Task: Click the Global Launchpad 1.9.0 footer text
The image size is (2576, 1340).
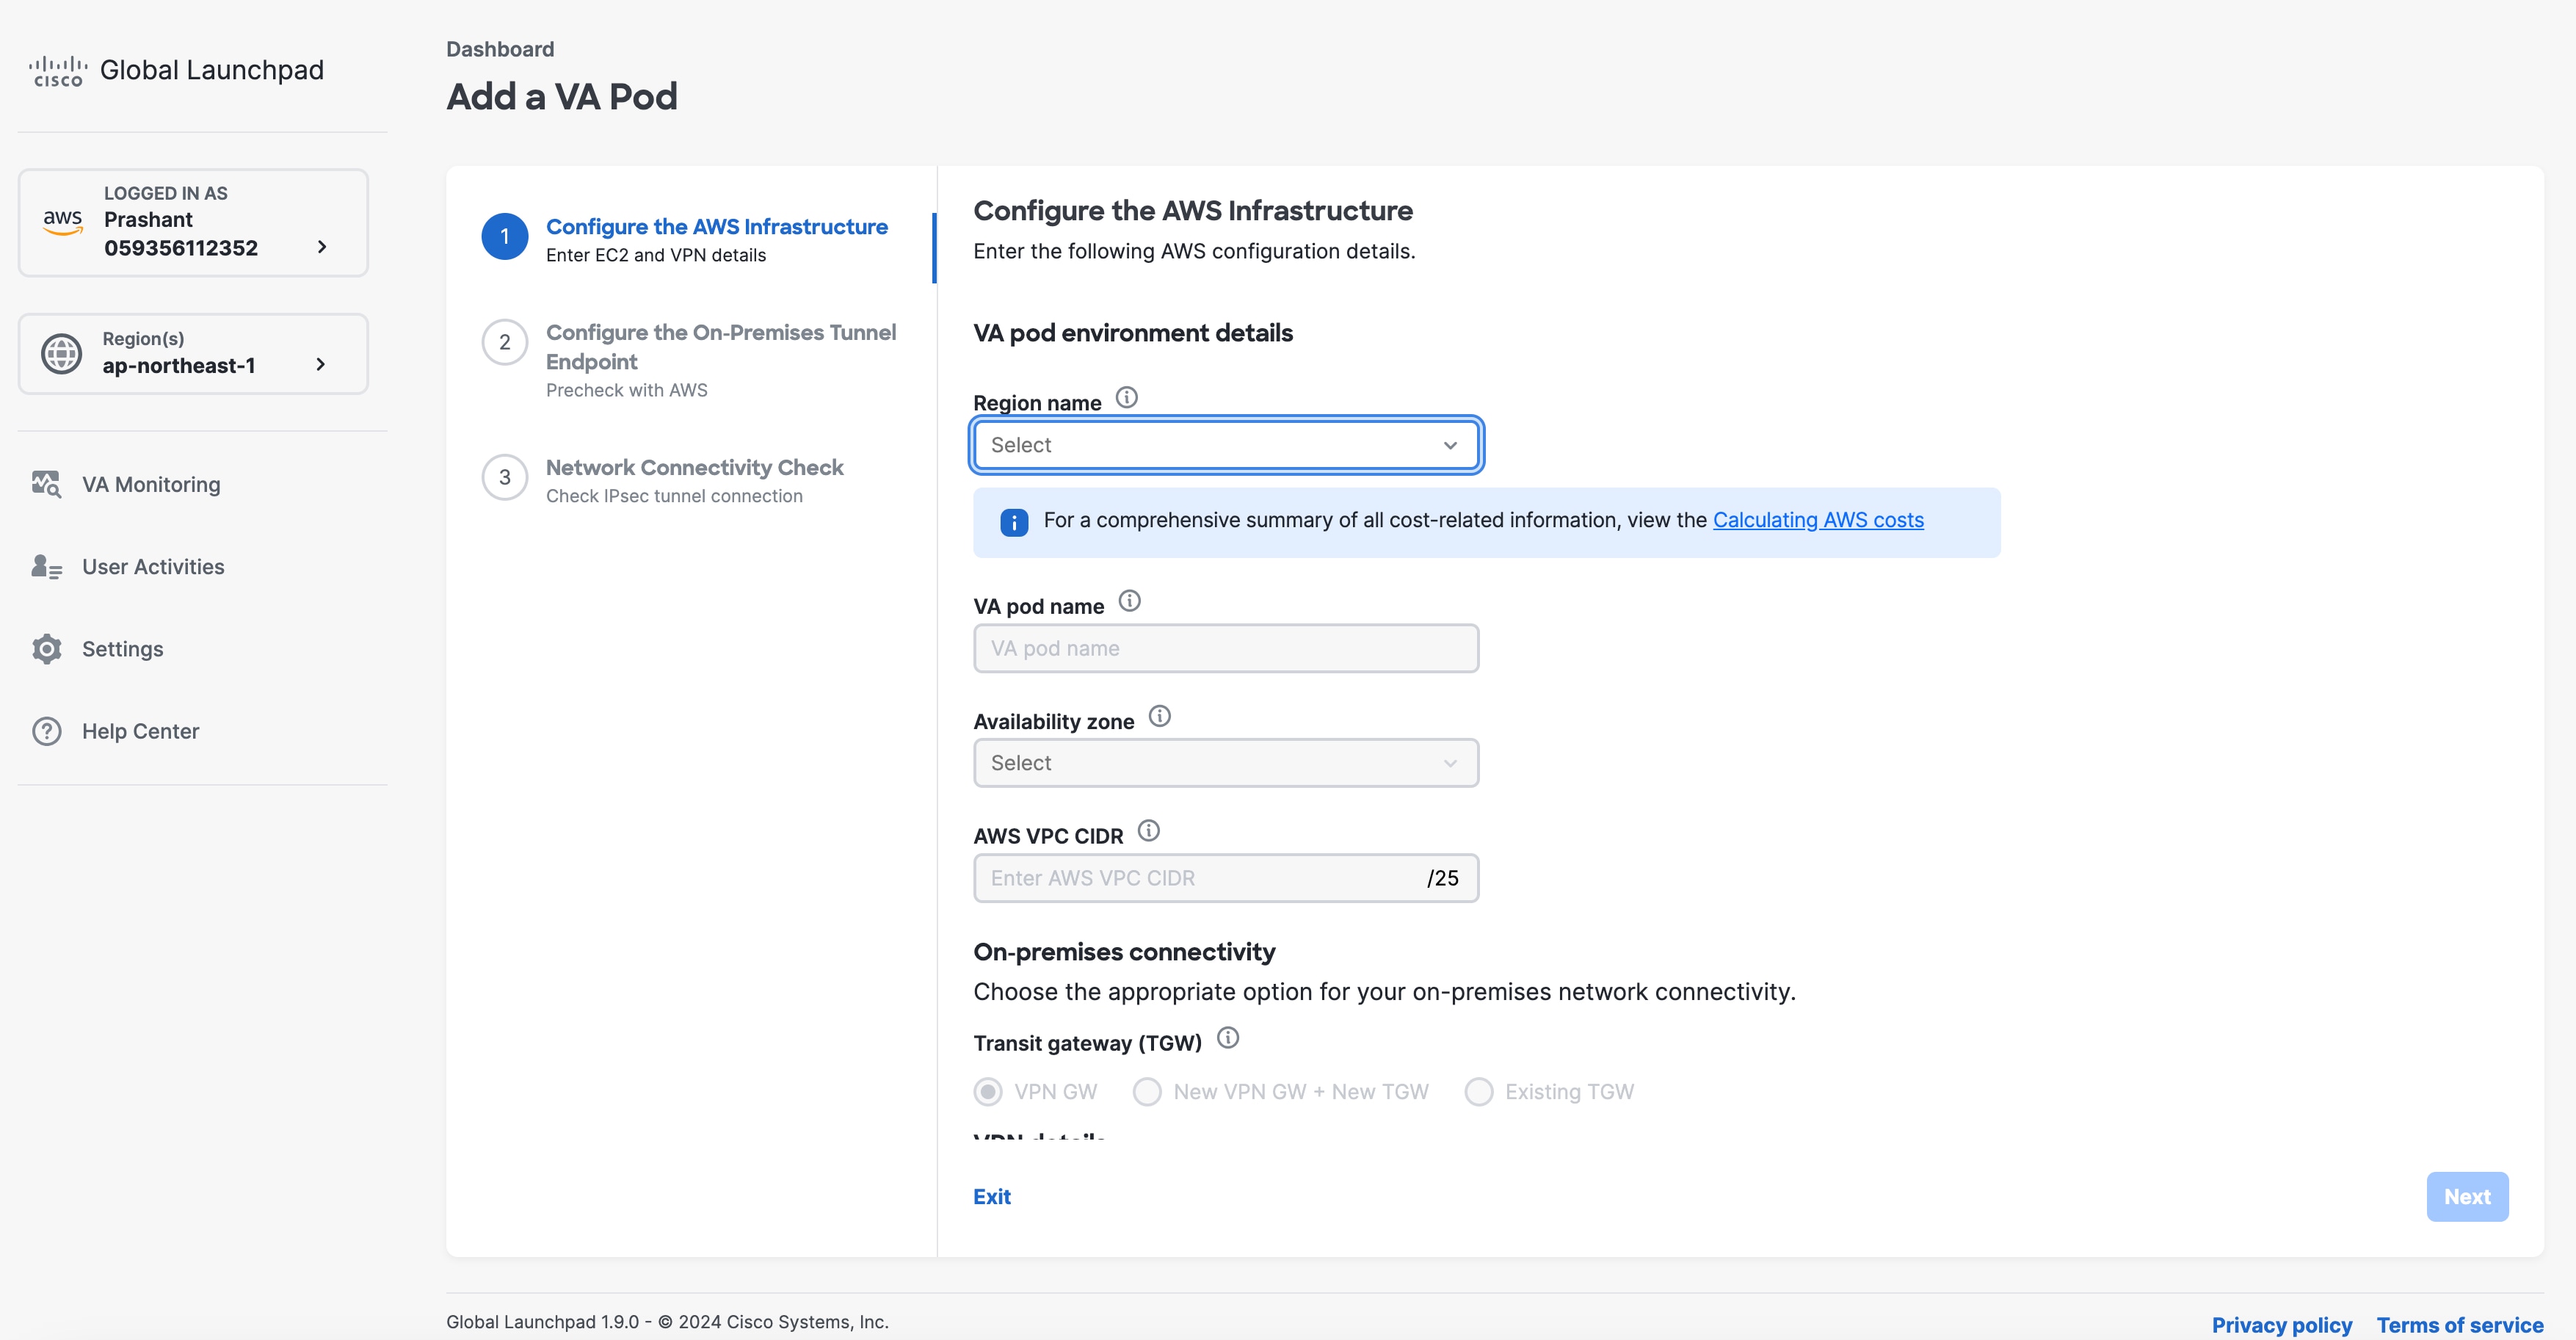Action: [x=666, y=1322]
